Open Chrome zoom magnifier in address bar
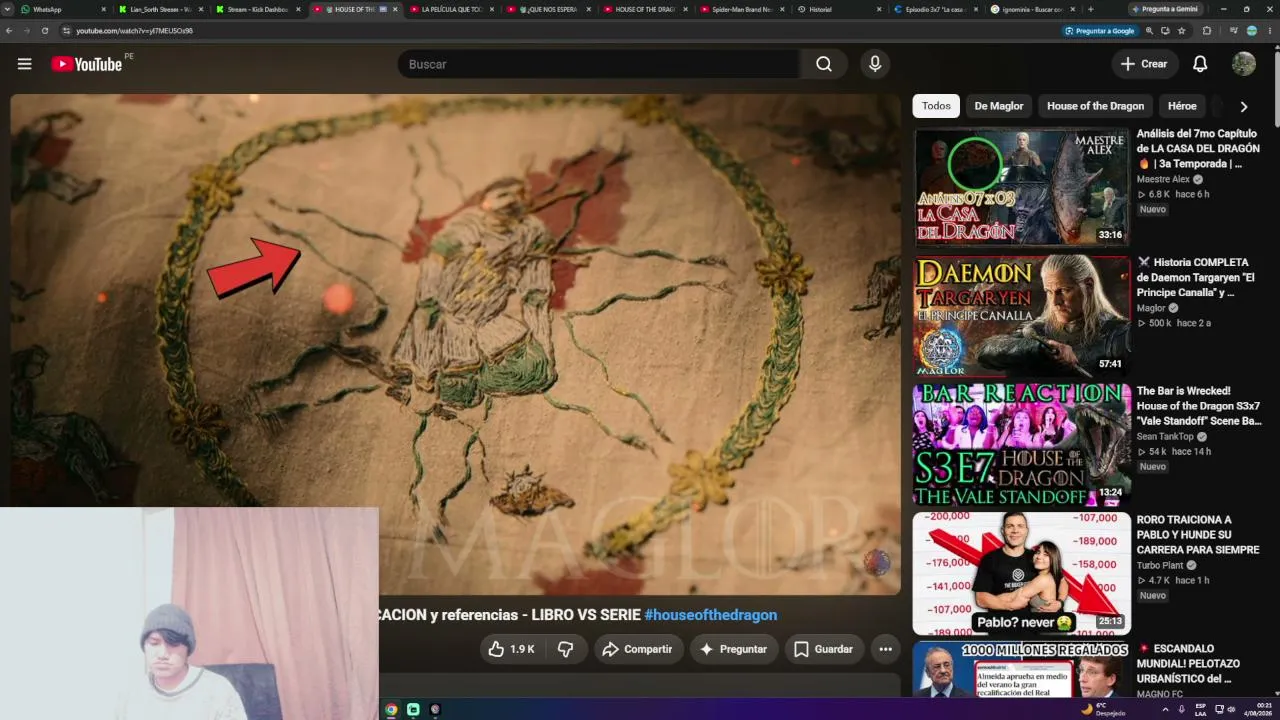The image size is (1280, 720). 1149,31
